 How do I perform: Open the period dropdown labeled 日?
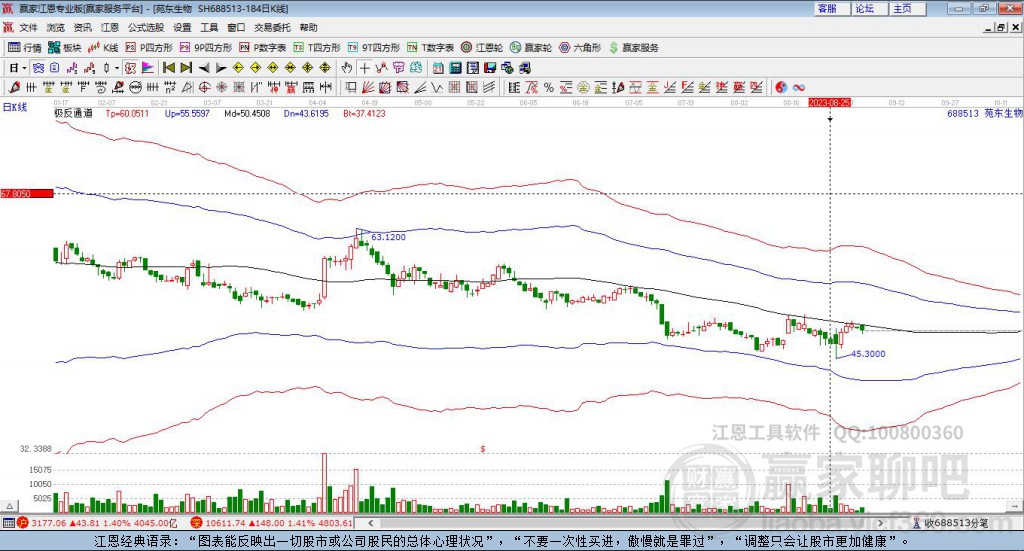17,68
